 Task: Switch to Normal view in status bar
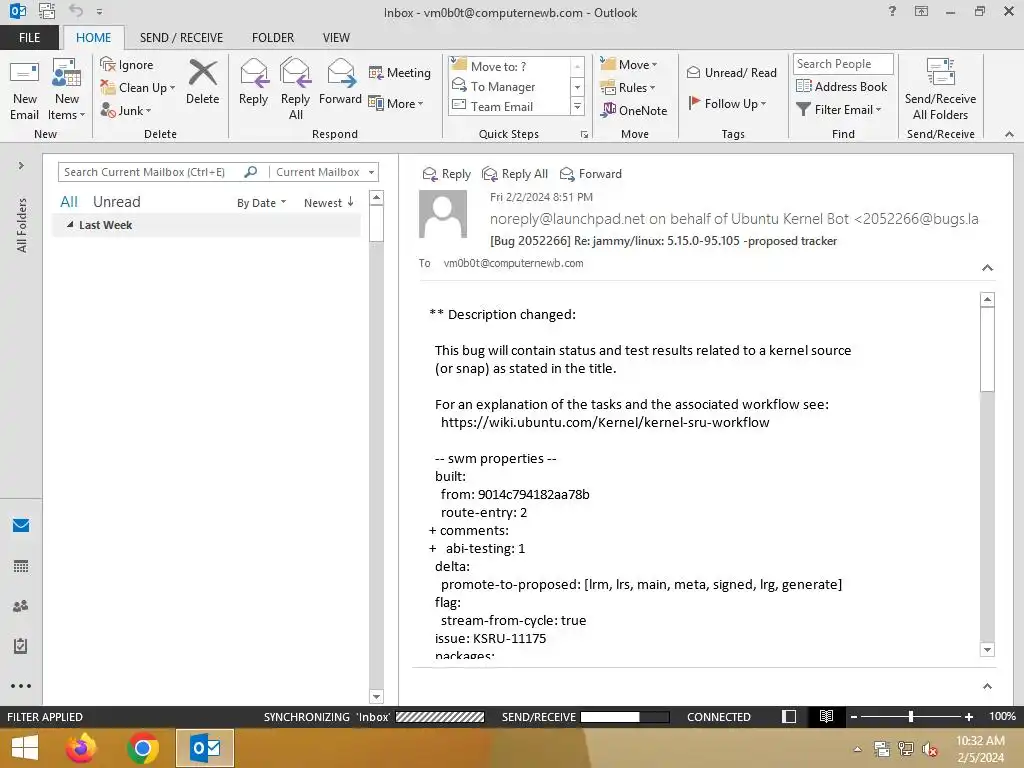tap(789, 716)
